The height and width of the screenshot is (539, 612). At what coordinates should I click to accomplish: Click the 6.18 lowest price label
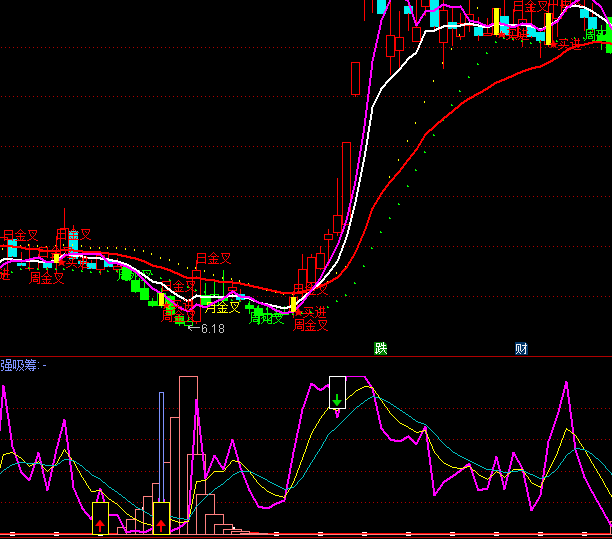pyautogui.click(x=212, y=328)
